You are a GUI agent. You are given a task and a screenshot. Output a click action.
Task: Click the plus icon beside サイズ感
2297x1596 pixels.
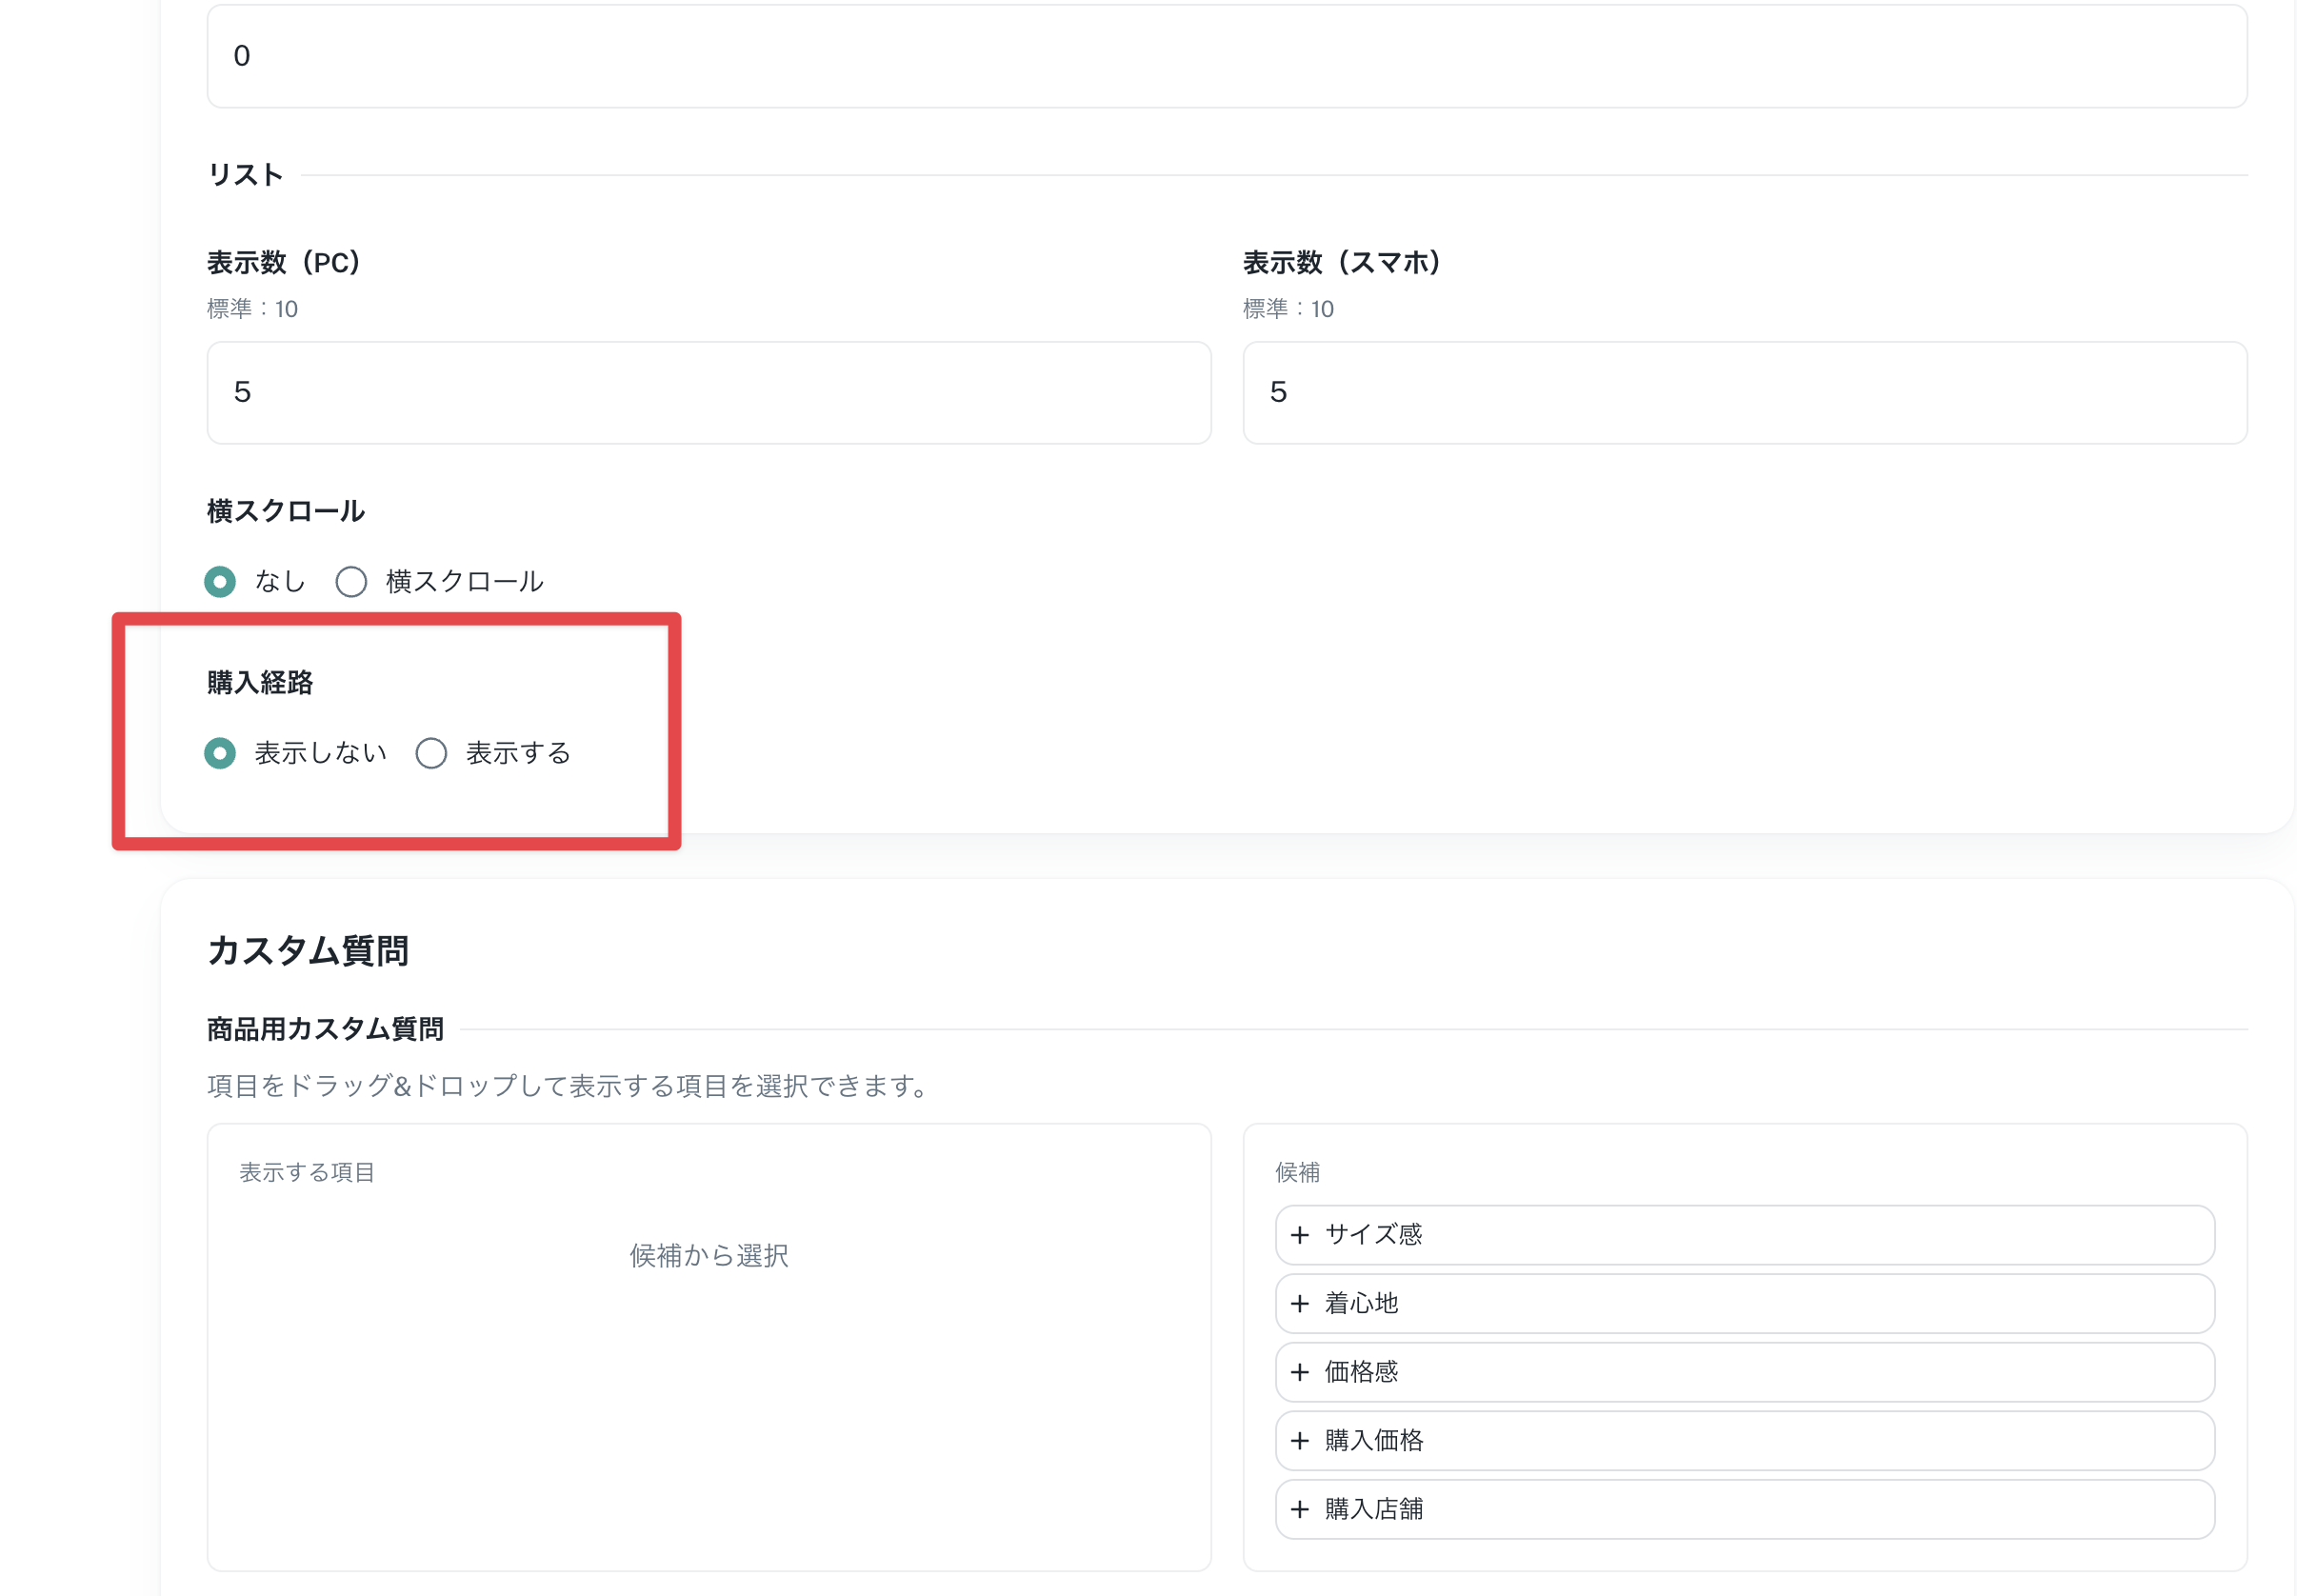(1299, 1235)
